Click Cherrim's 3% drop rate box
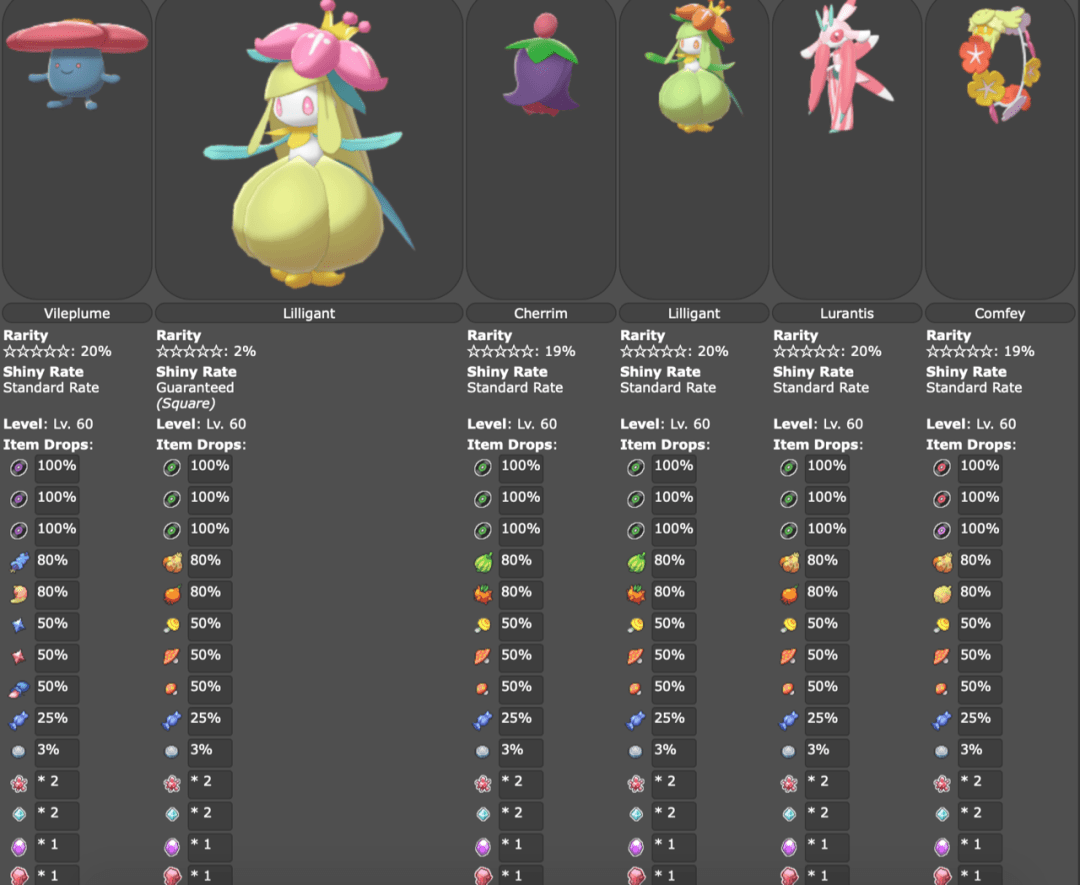Viewport: 1080px width, 885px height. pyautogui.click(x=520, y=752)
